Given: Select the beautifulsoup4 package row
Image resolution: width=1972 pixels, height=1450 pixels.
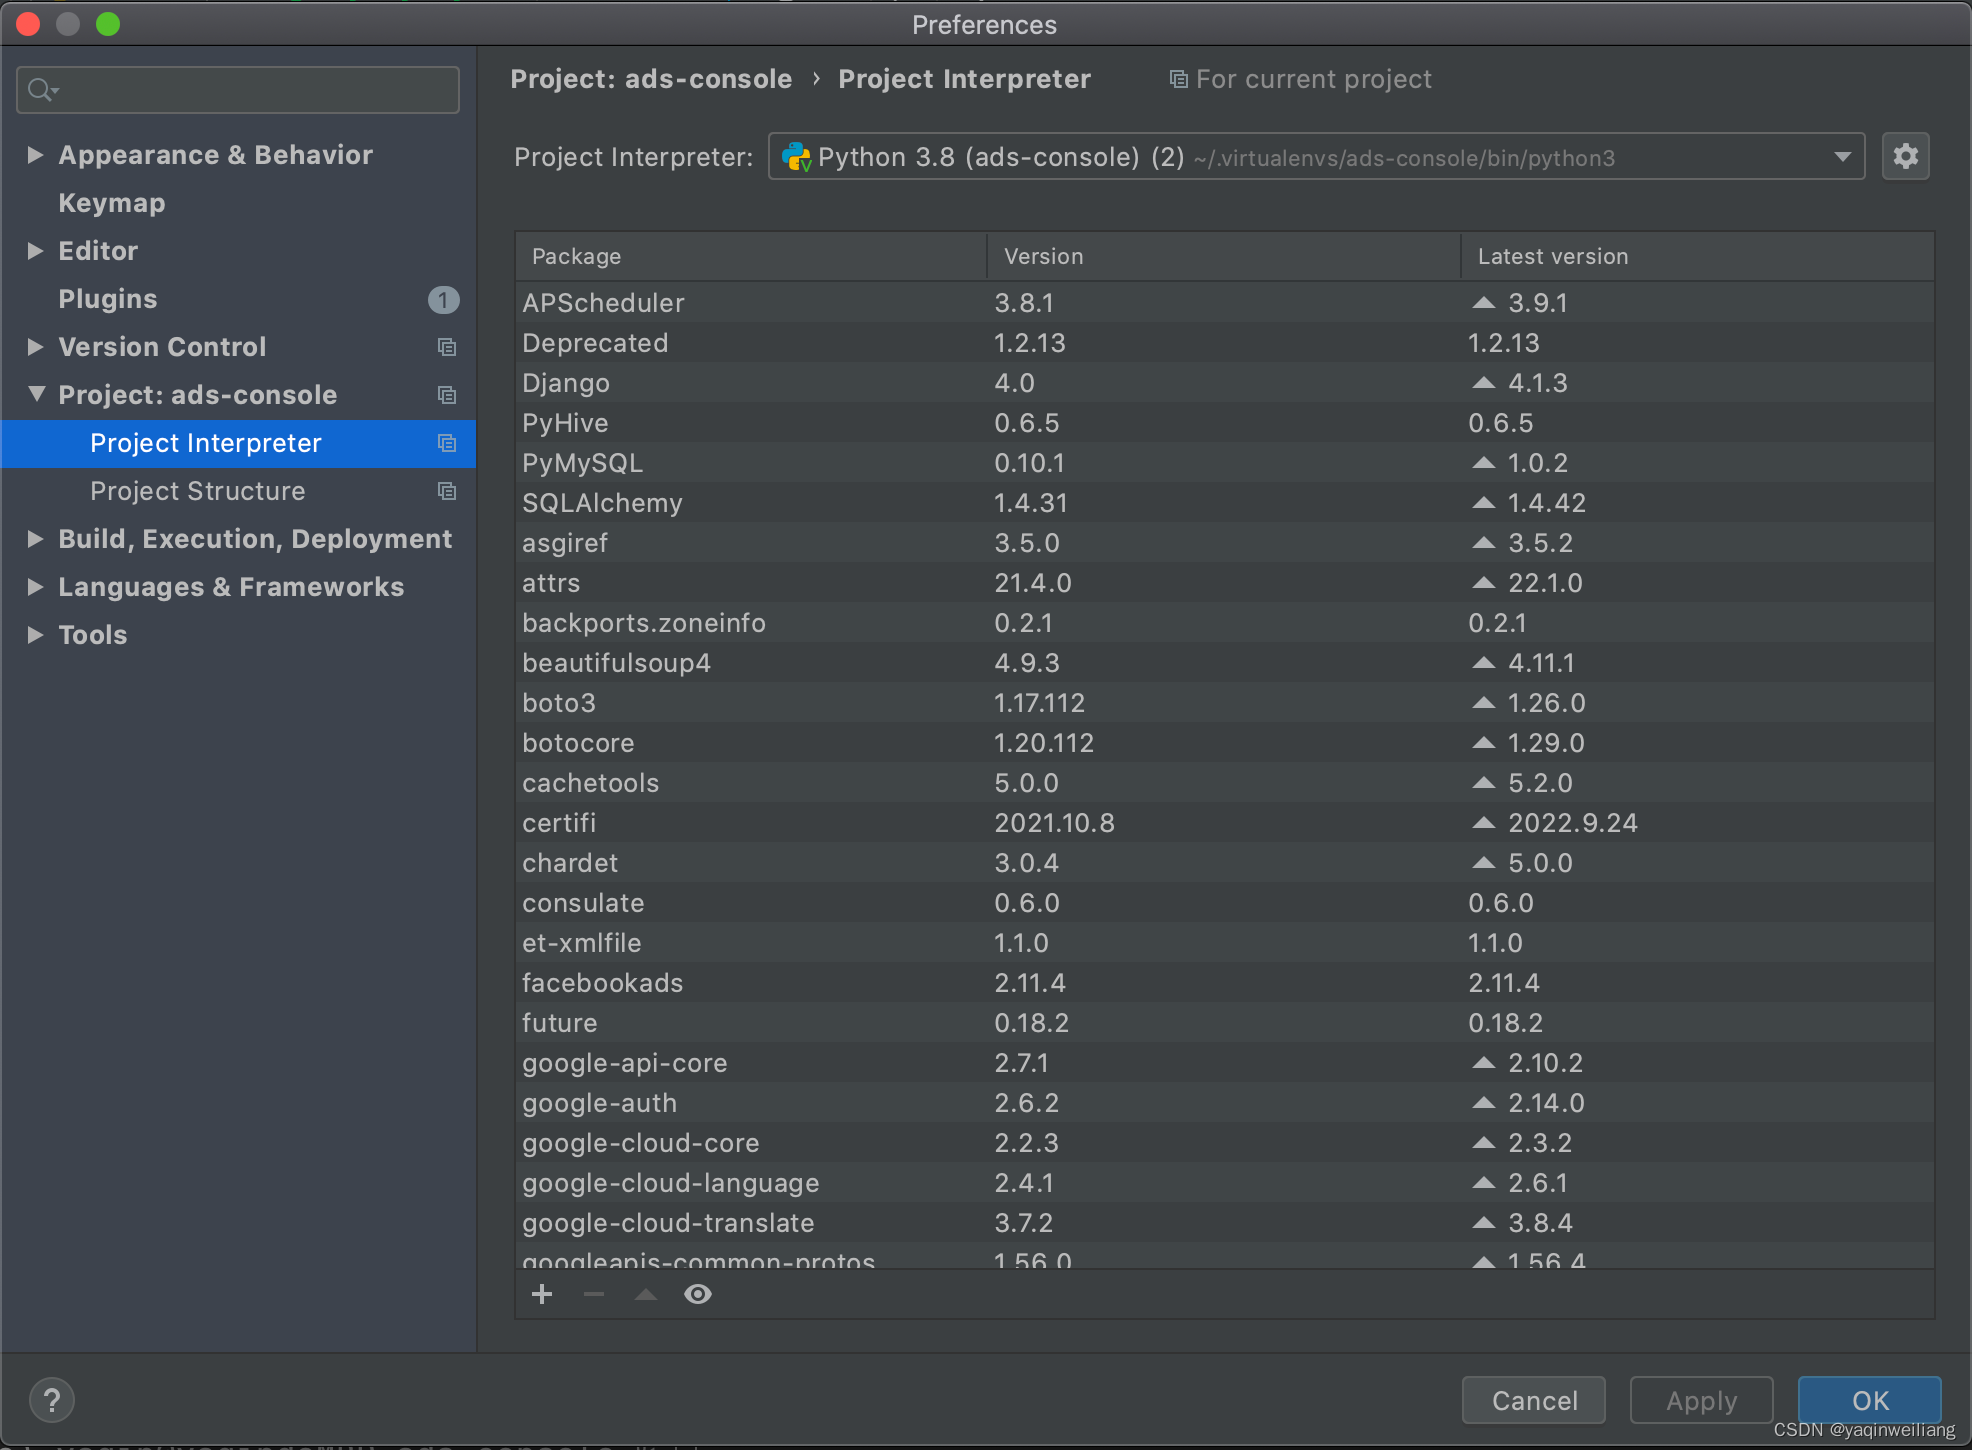Looking at the screenshot, I should pyautogui.click(x=1225, y=663).
